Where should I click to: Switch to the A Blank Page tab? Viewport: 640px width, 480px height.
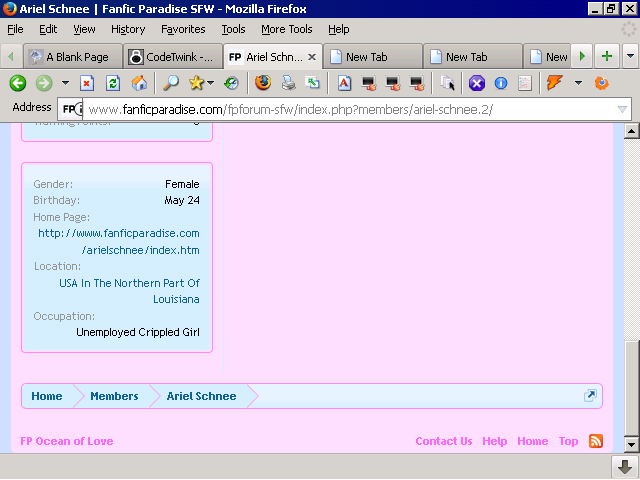point(73,57)
